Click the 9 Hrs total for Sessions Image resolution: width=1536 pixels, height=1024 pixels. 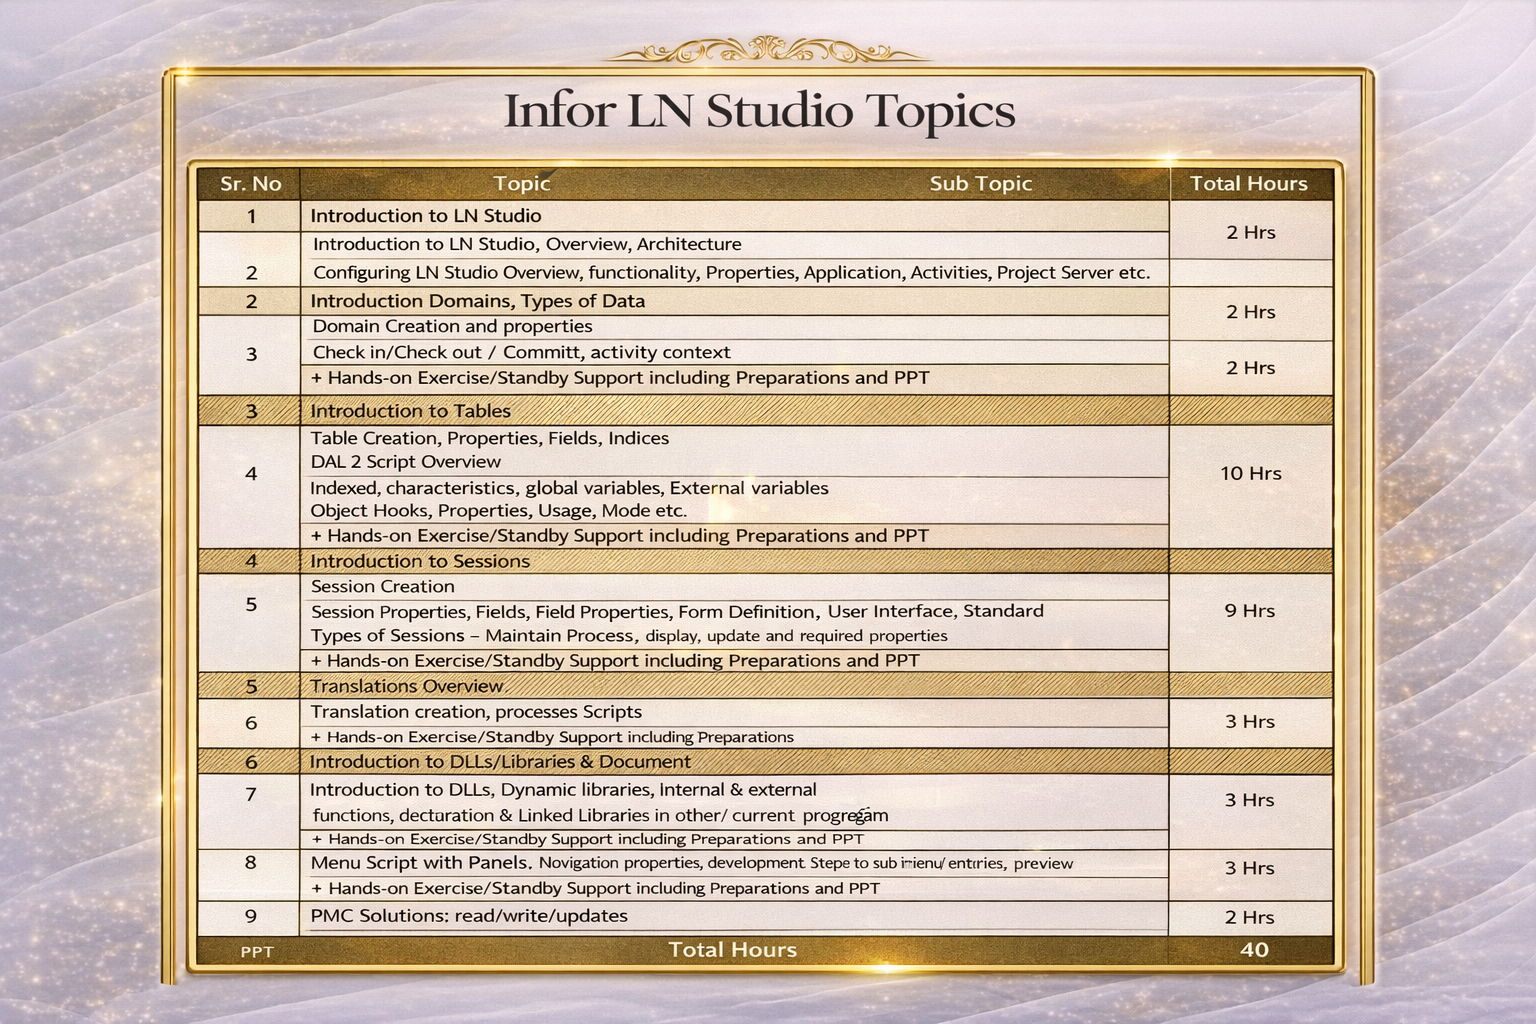pyautogui.click(x=1249, y=610)
